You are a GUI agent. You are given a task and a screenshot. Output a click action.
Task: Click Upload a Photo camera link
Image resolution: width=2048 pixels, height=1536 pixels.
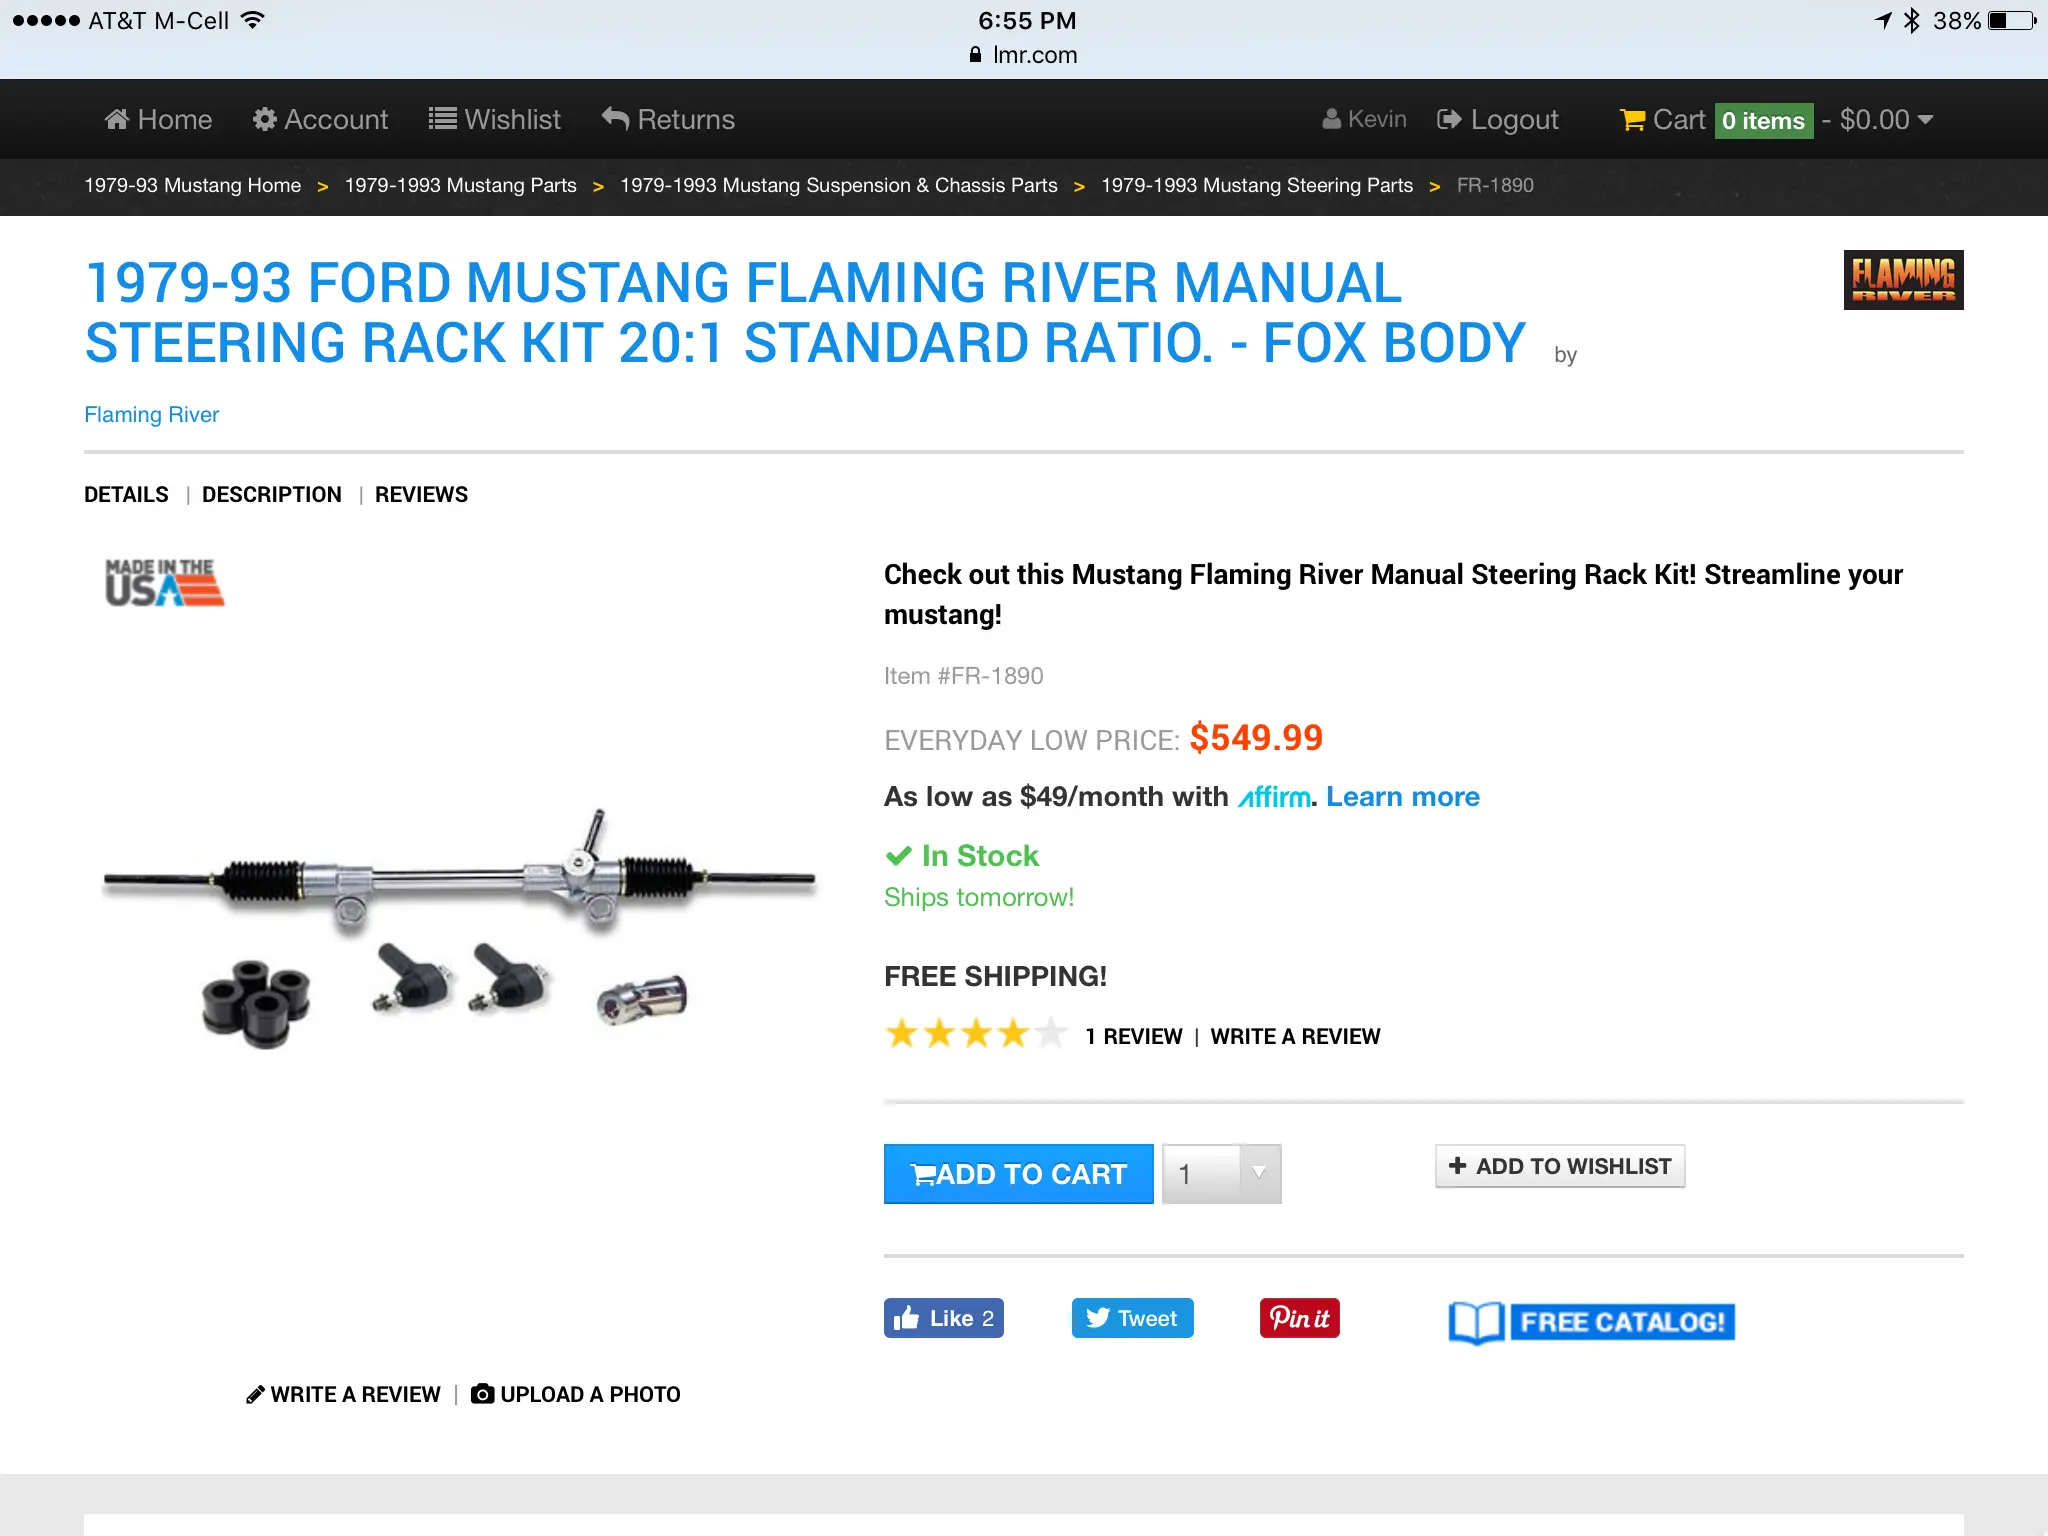coord(576,1394)
